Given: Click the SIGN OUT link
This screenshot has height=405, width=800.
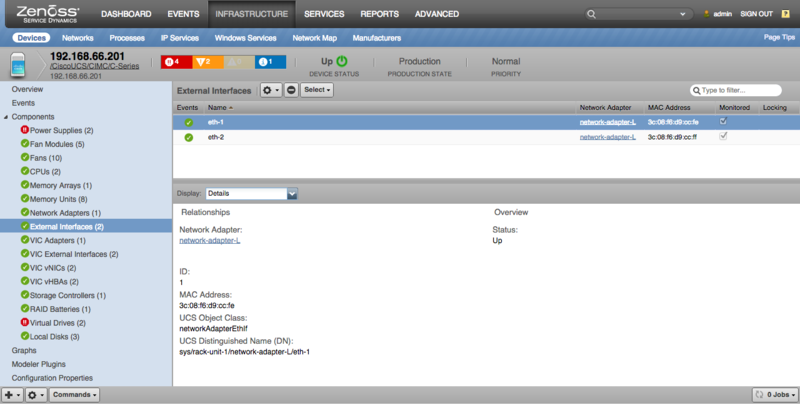Looking at the screenshot, I should [757, 14].
